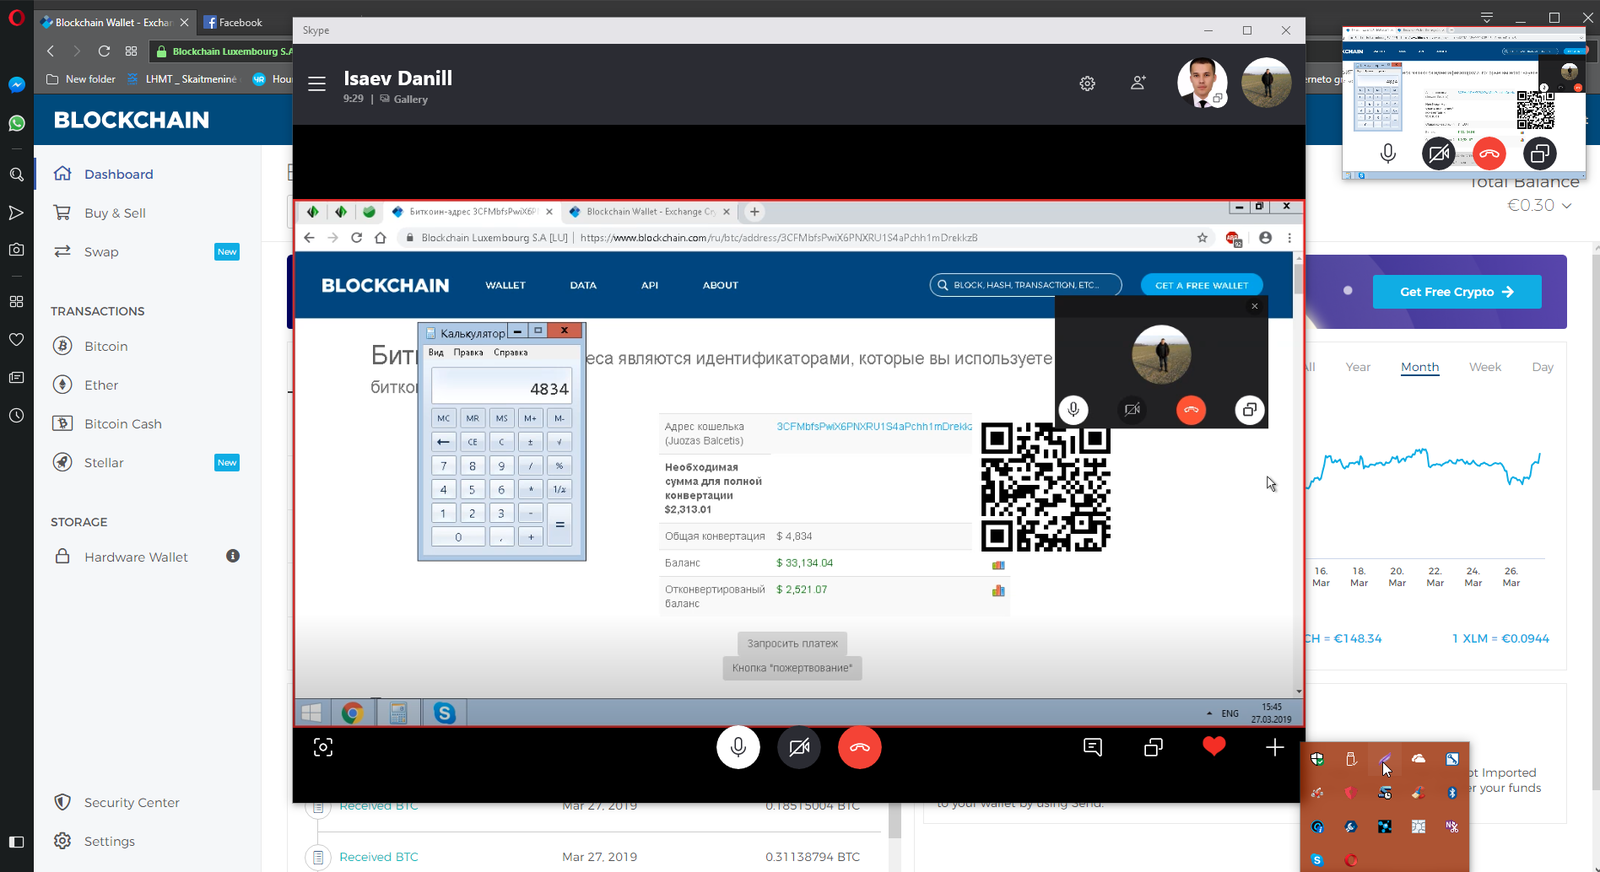Open the Opera tab menu dropdown
Viewport: 1600px width, 872px height.
click(x=1487, y=17)
